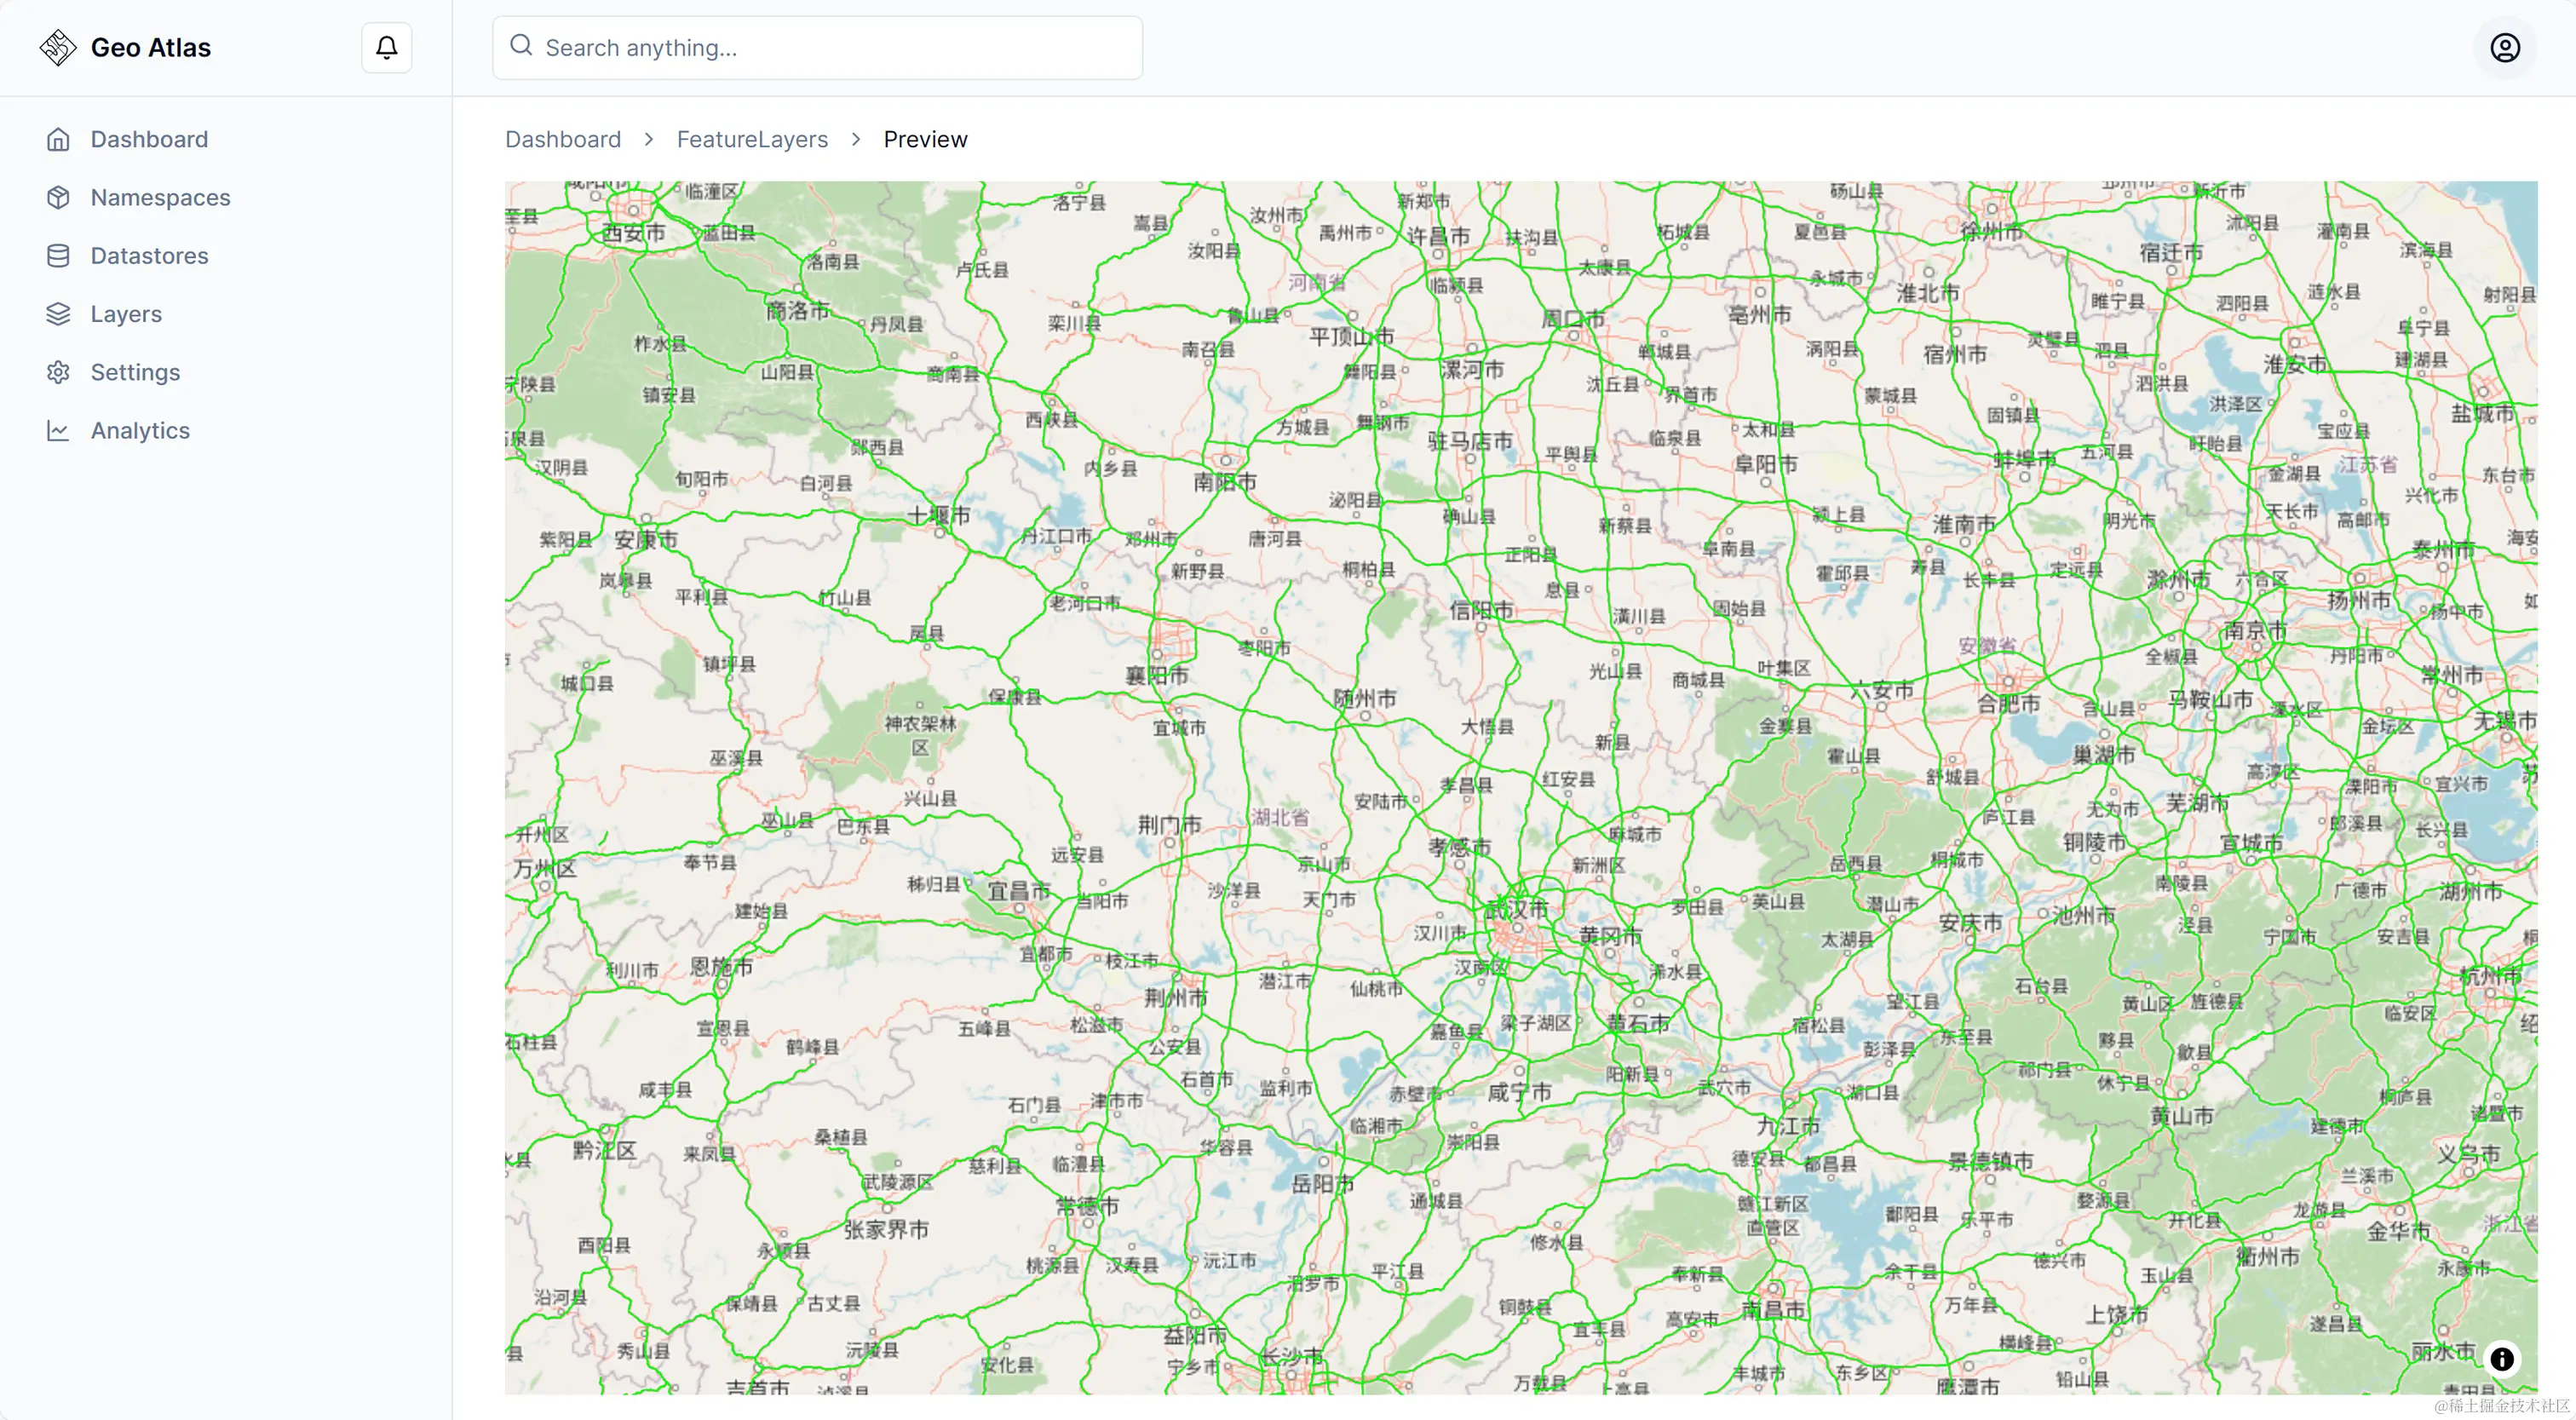
Task: Open the user account avatar icon
Action: coord(2504,47)
